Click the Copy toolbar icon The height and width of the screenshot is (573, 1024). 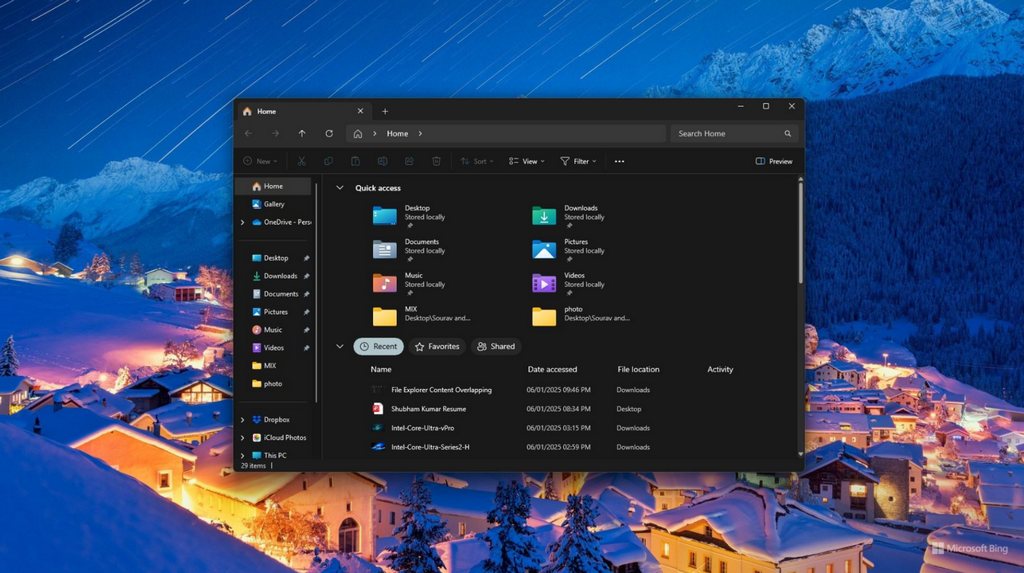(x=328, y=161)
